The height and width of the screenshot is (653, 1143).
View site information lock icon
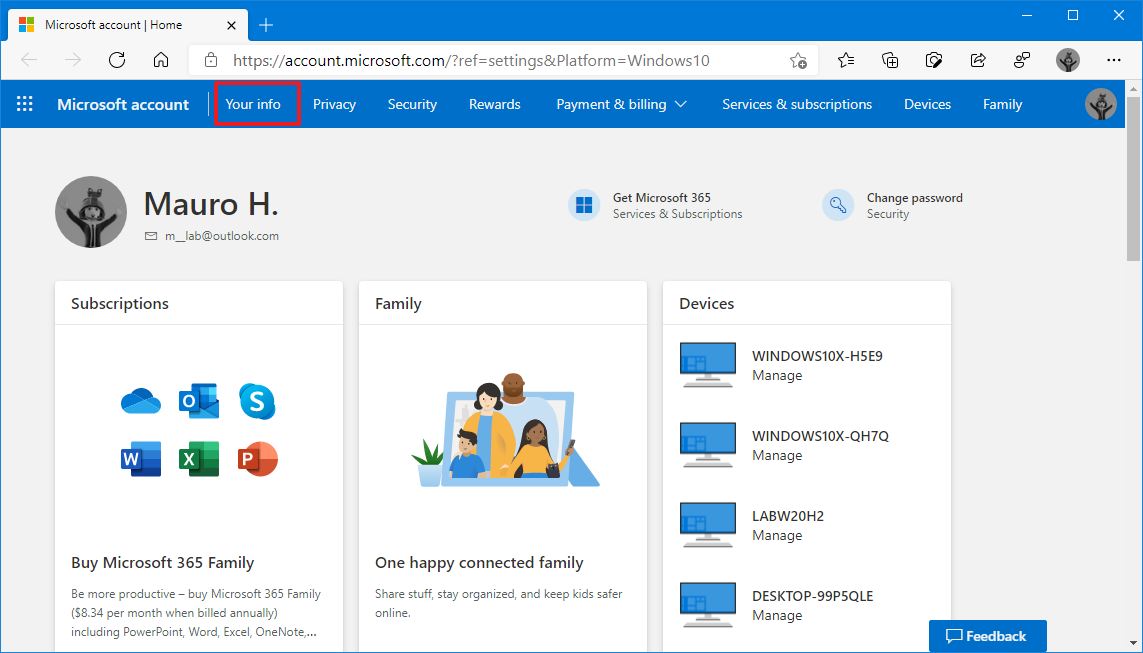pyautogui.click(x=211, y=60)
